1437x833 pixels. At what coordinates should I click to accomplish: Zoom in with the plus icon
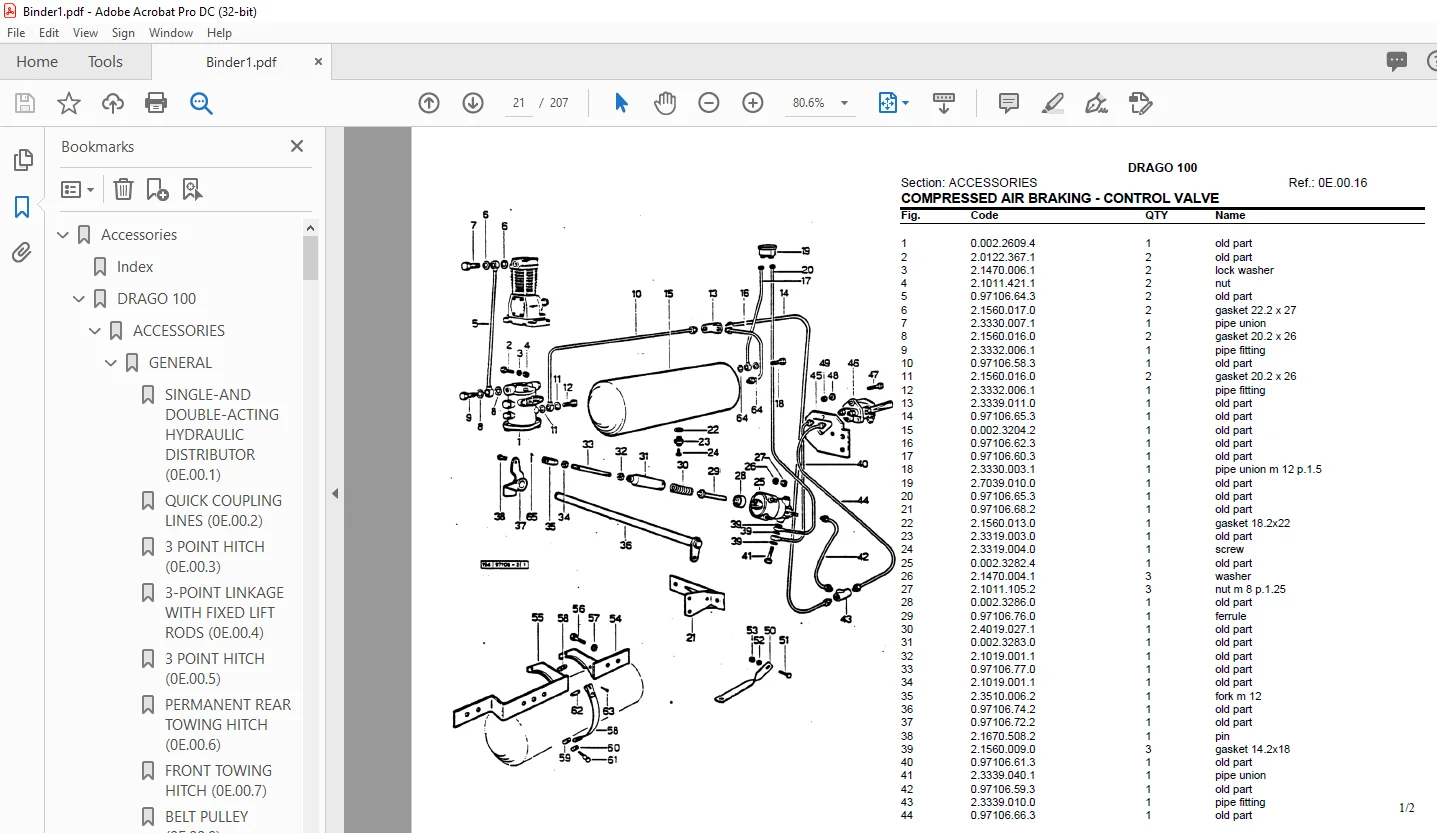[753, 103]
